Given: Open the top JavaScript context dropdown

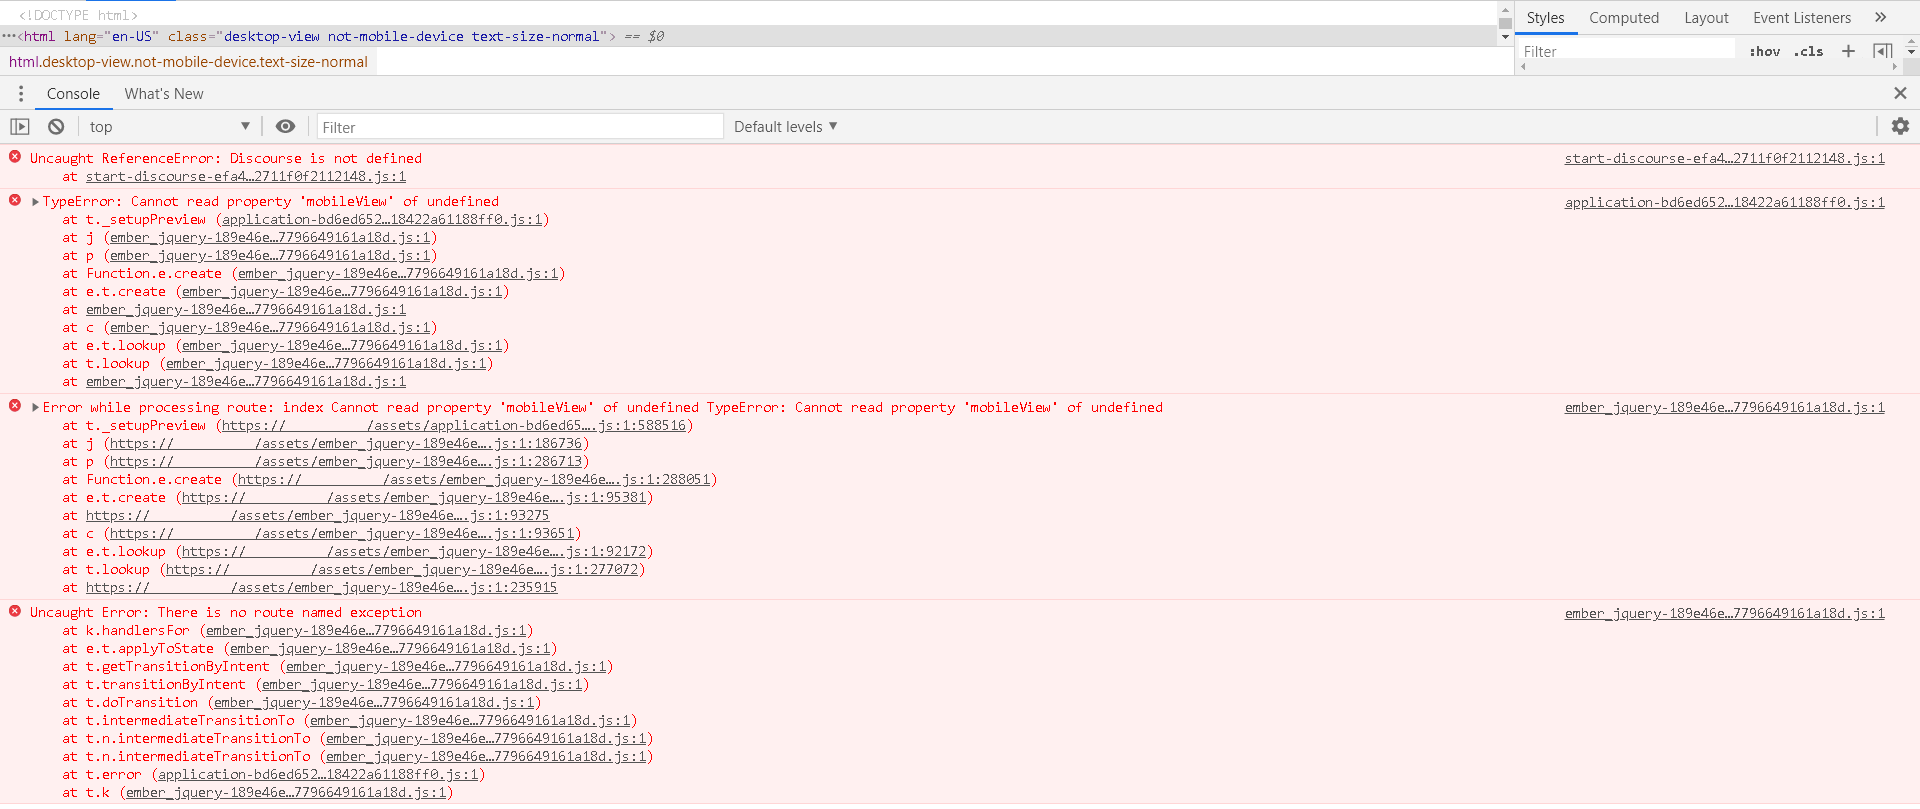Looking at the screenshot, I should [x=169, y=127].
